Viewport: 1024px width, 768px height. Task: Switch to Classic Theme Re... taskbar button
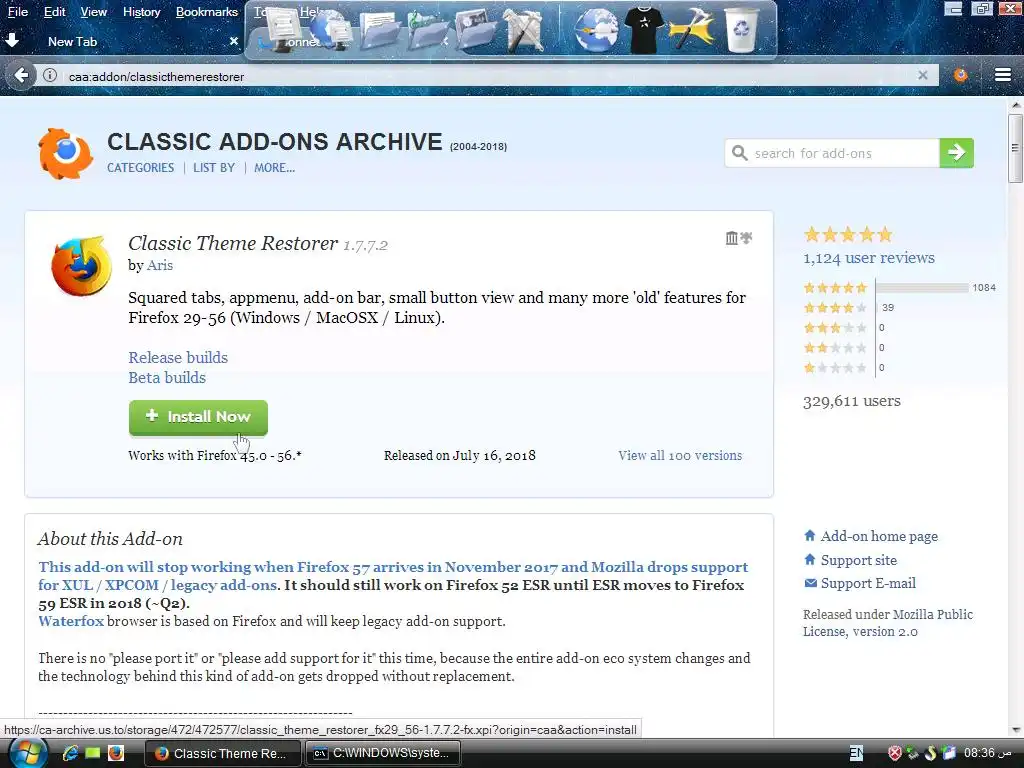[222, 753]
